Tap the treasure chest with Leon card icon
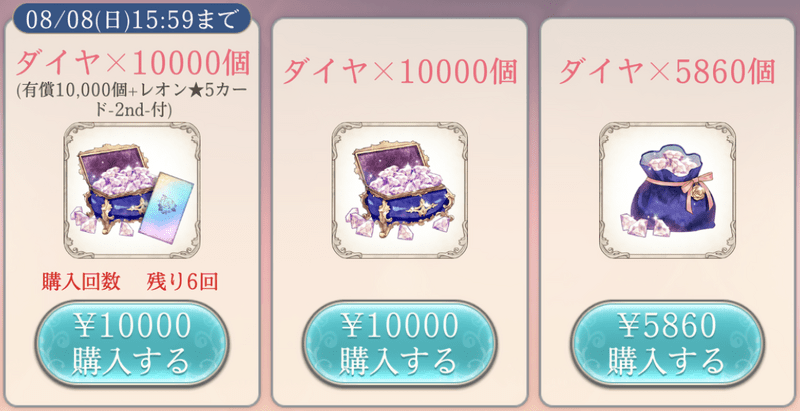The width and height of the screenshot is (800, 411). pyautogui.click(x=134, y=192)
